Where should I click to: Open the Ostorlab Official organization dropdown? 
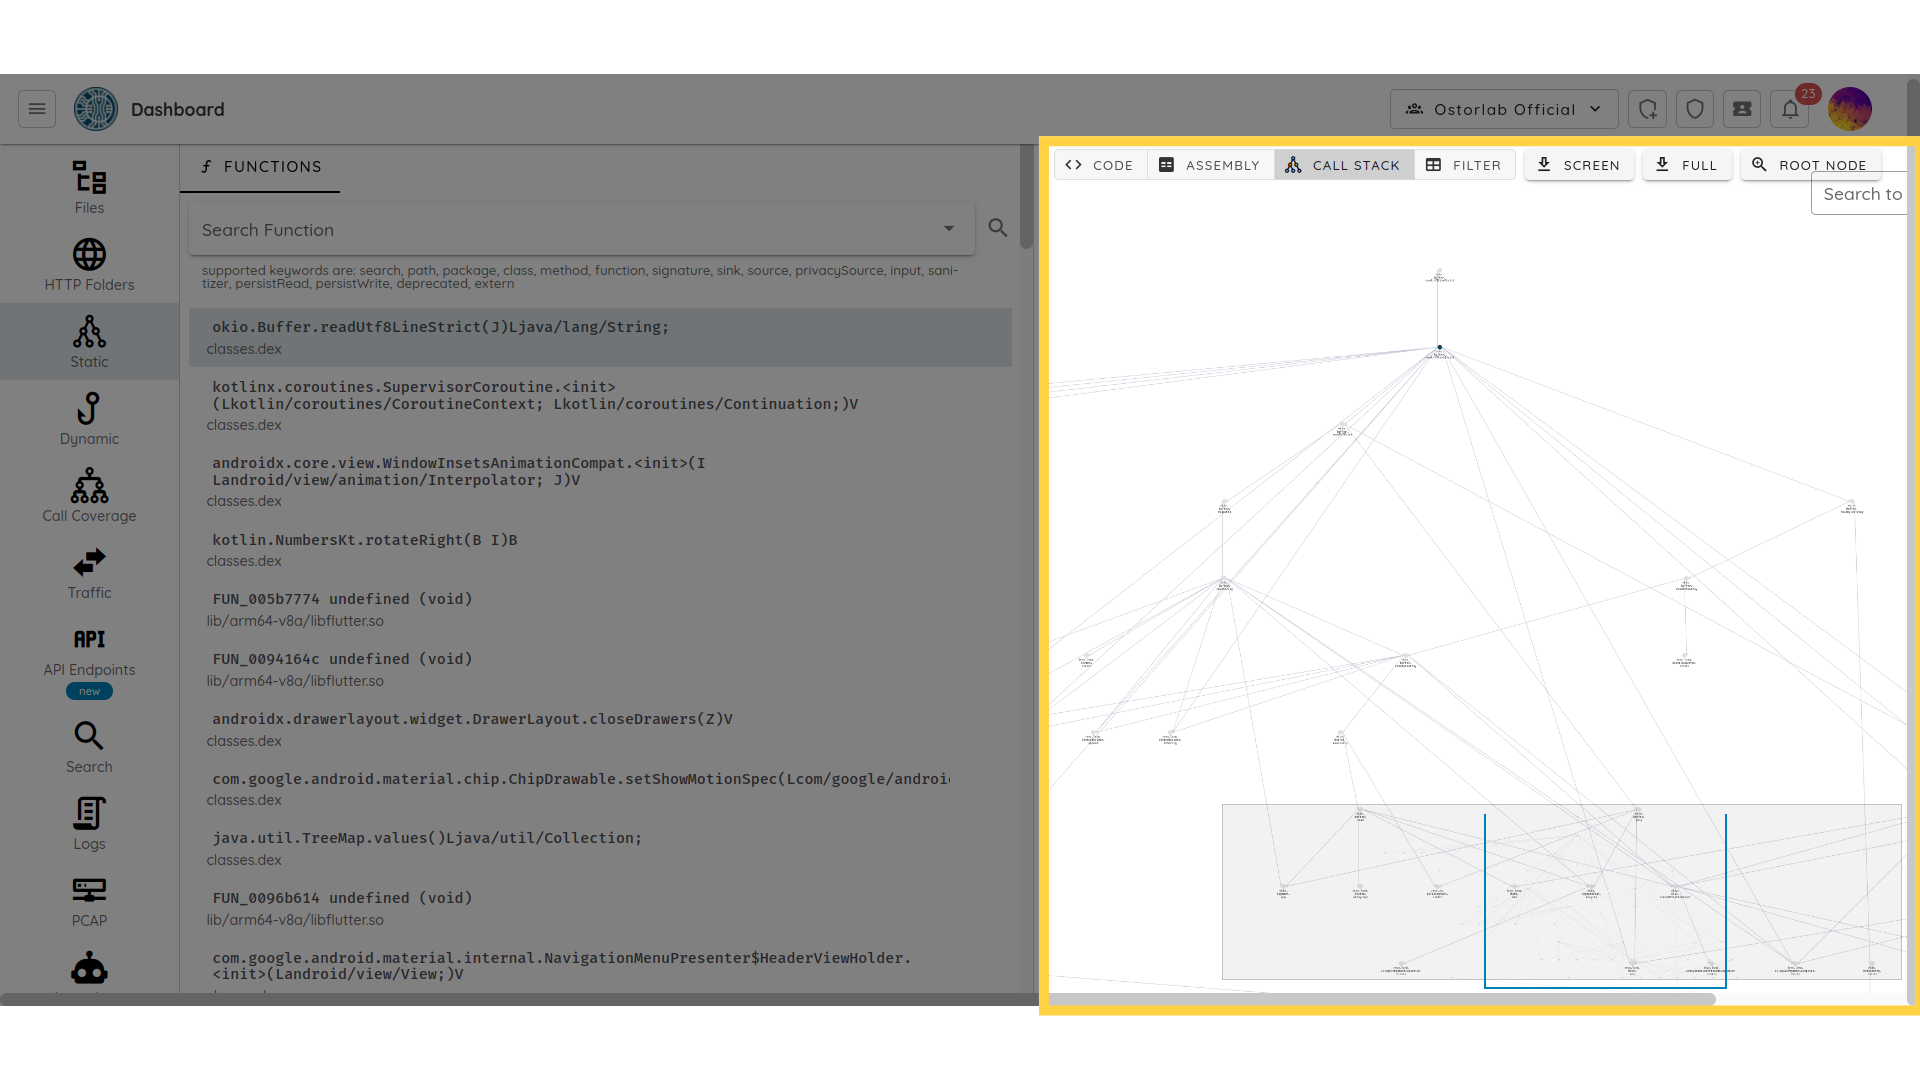1503,109
